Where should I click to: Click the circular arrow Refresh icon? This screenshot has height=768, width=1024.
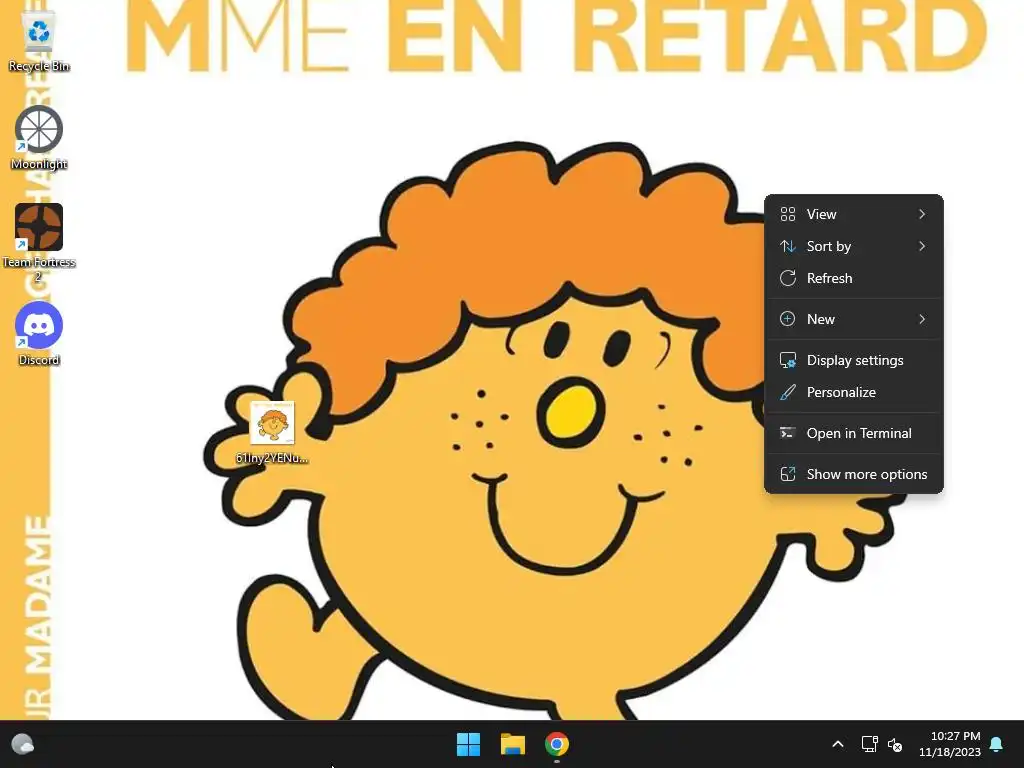point(788,278)
